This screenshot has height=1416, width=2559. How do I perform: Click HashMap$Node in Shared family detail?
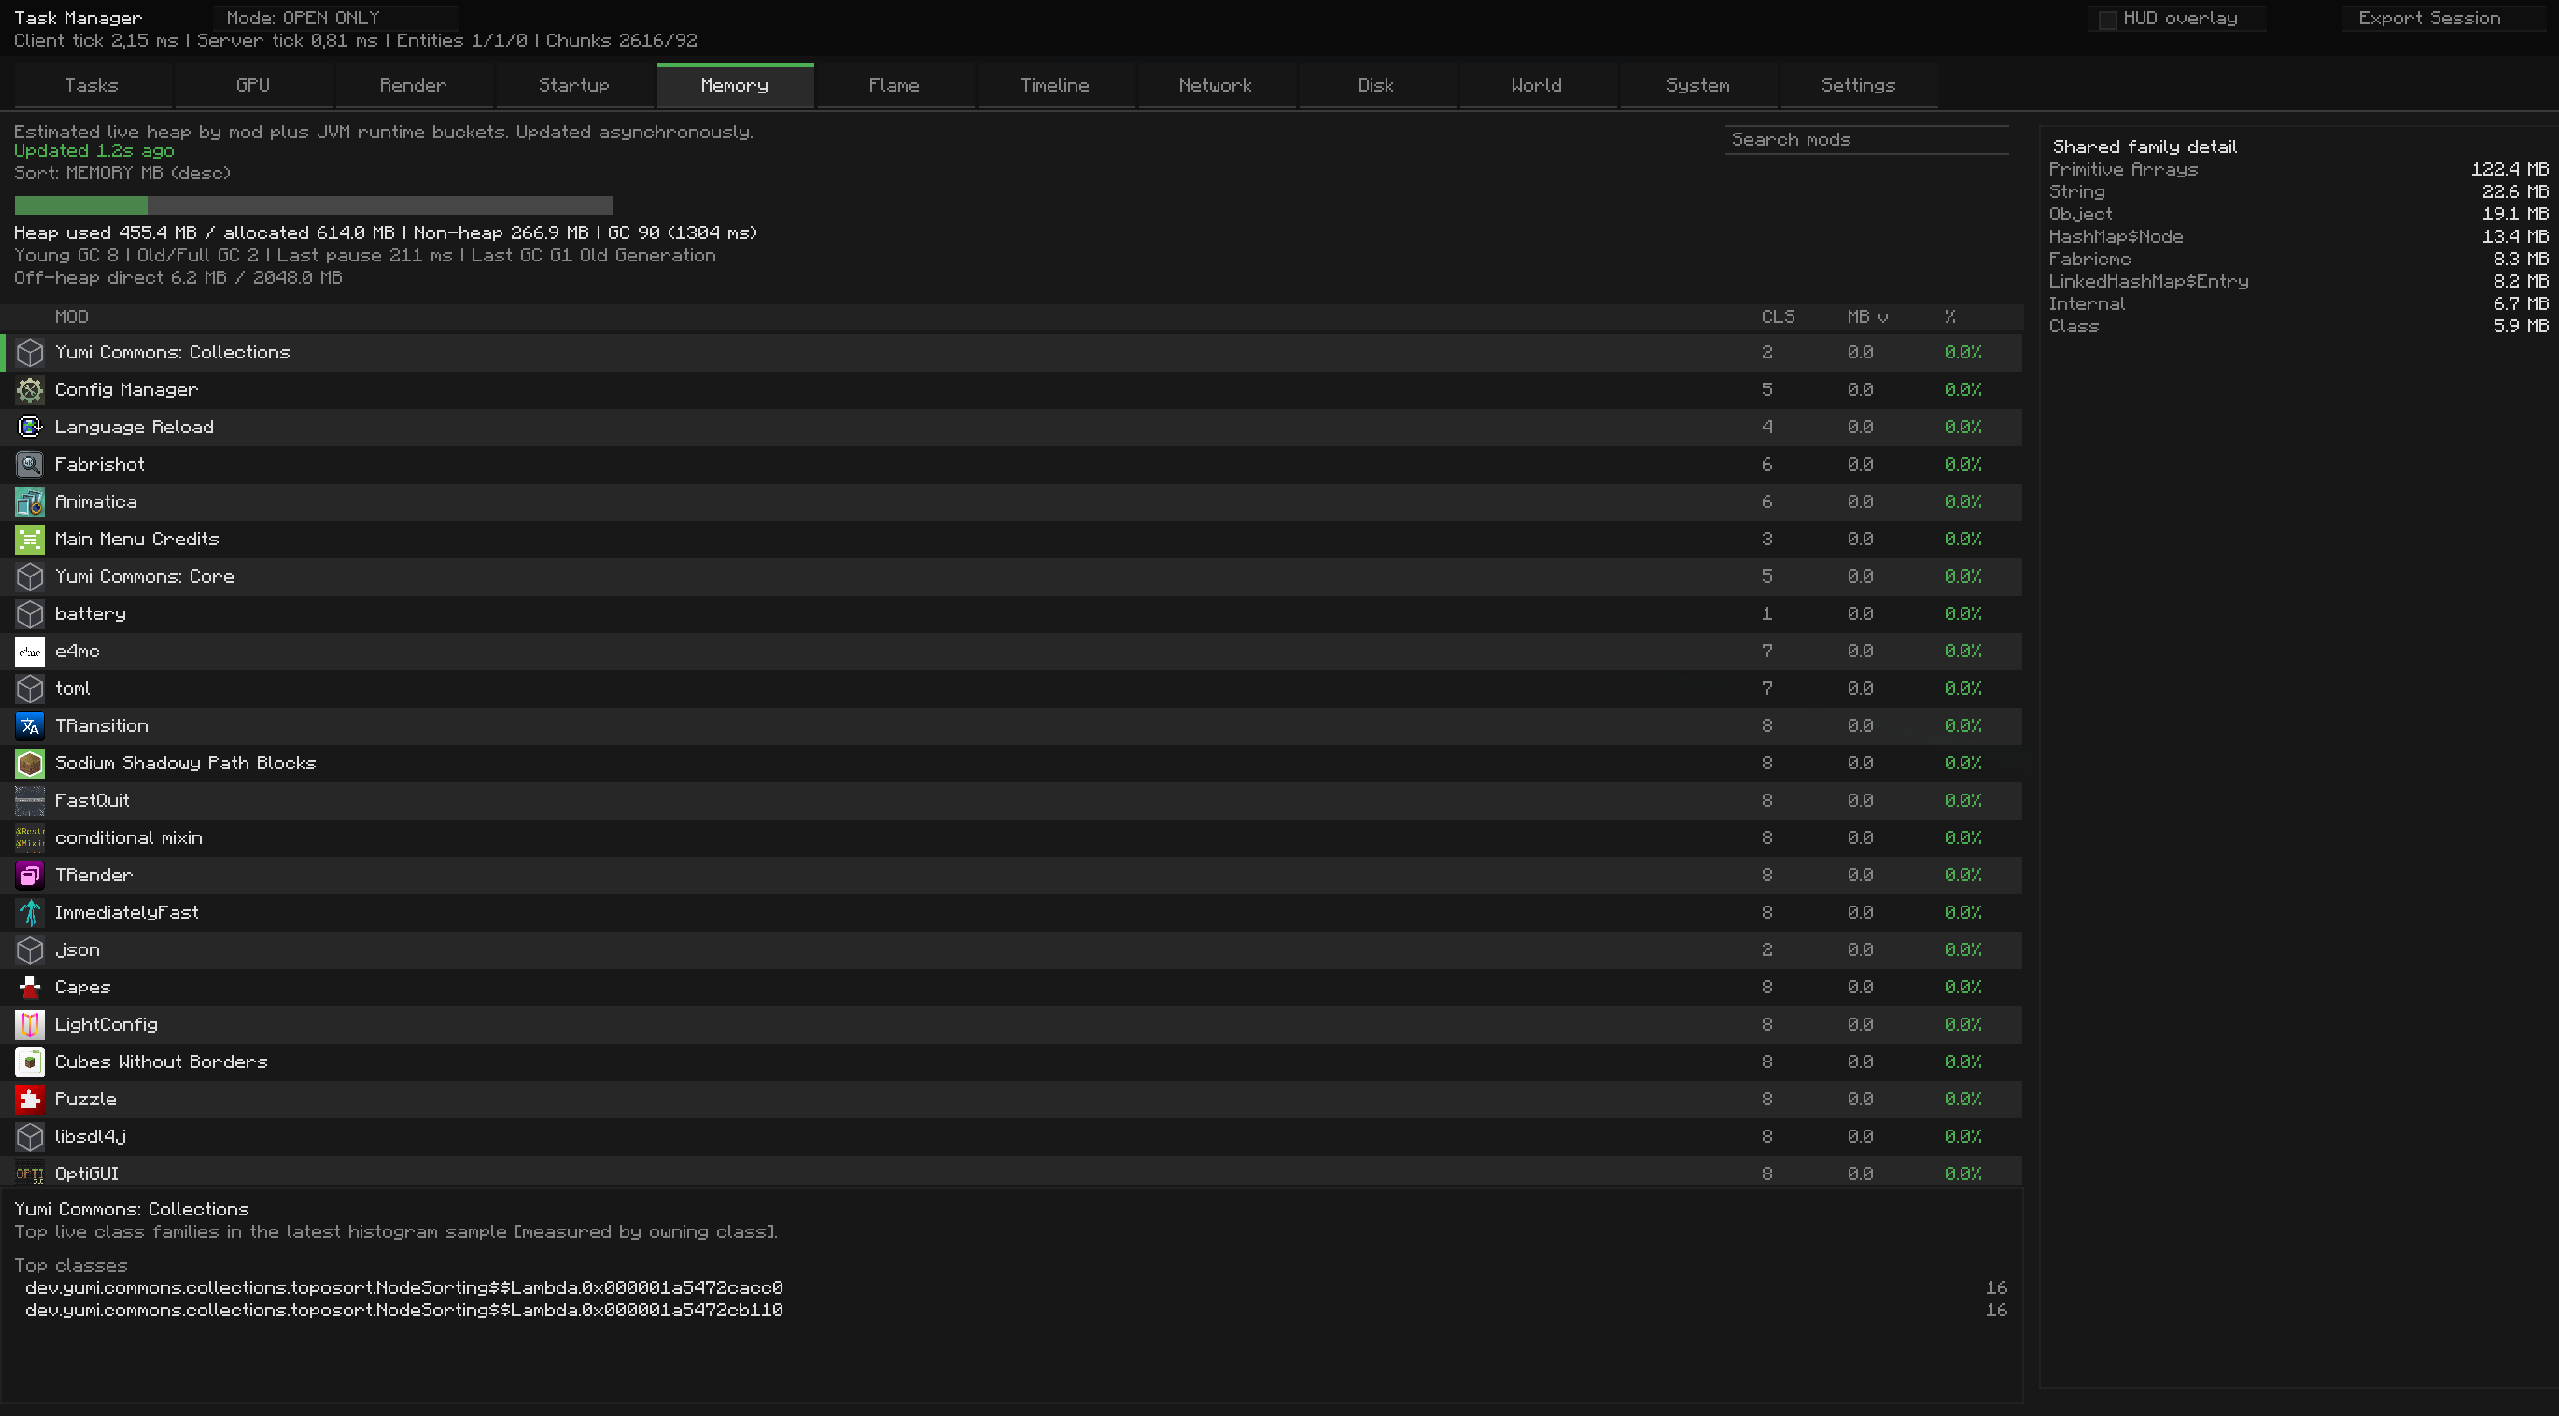coord(2116,237)
